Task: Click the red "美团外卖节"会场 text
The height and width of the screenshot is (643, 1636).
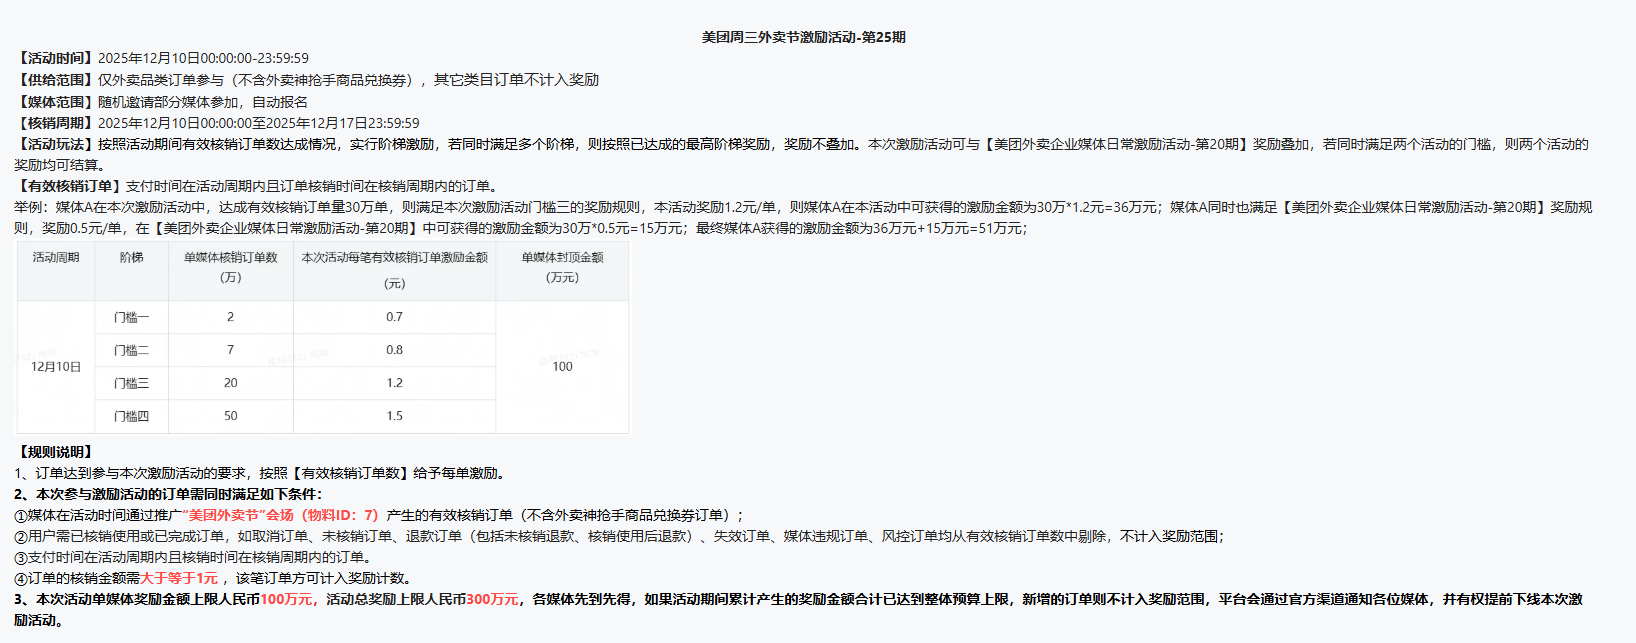Action: [238, 515]
